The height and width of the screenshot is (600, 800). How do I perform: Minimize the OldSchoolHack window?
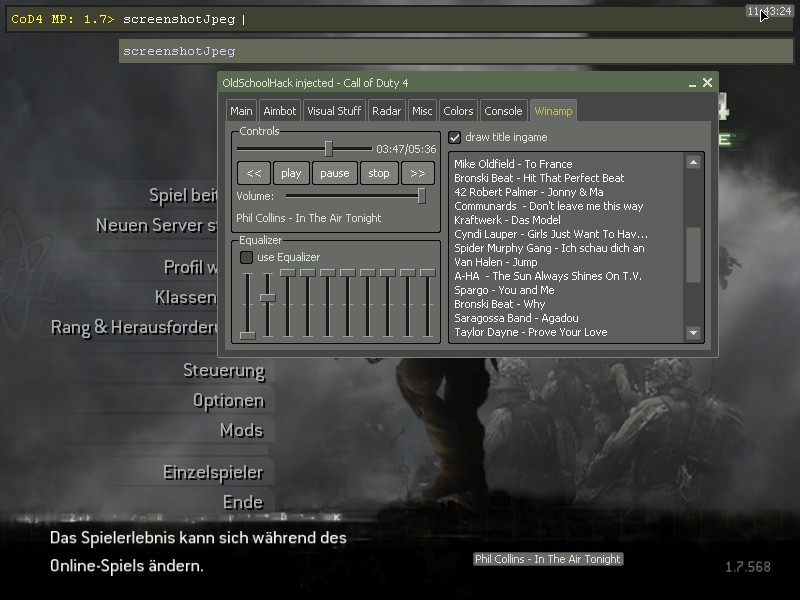pos(692,83)
